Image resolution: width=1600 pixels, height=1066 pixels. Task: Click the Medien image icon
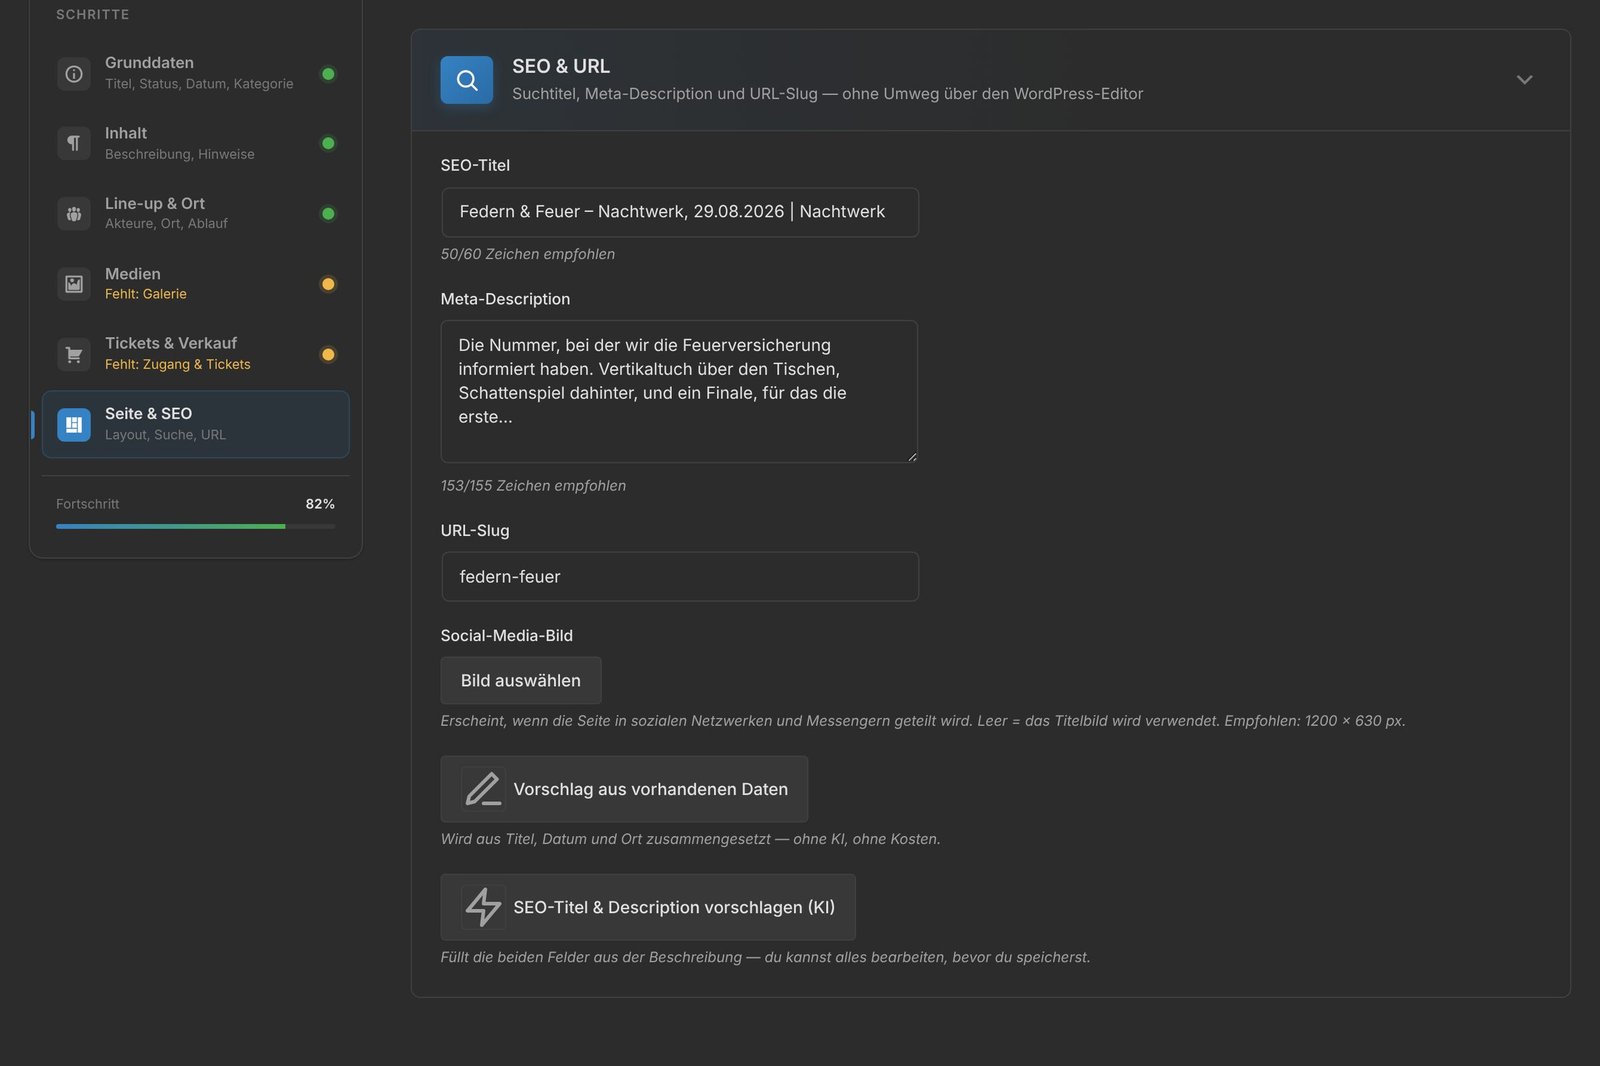point(74,284)
